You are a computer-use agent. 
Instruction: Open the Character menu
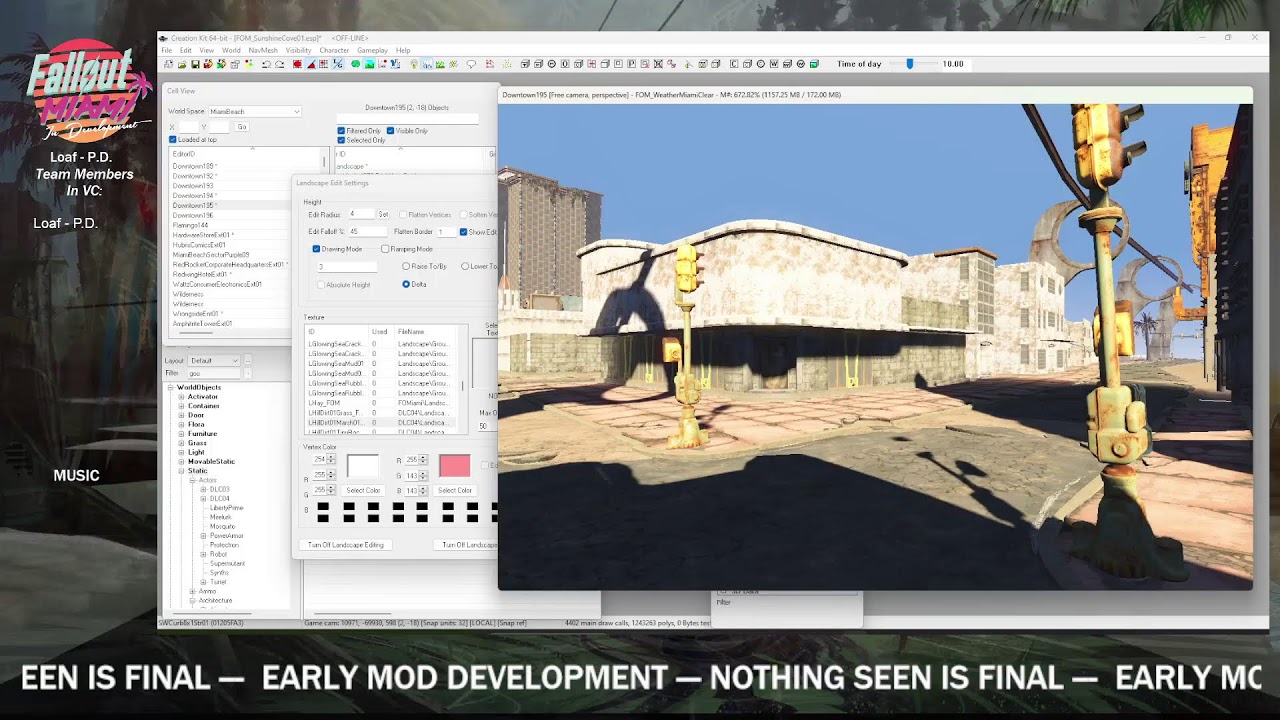tap(334, 50)
